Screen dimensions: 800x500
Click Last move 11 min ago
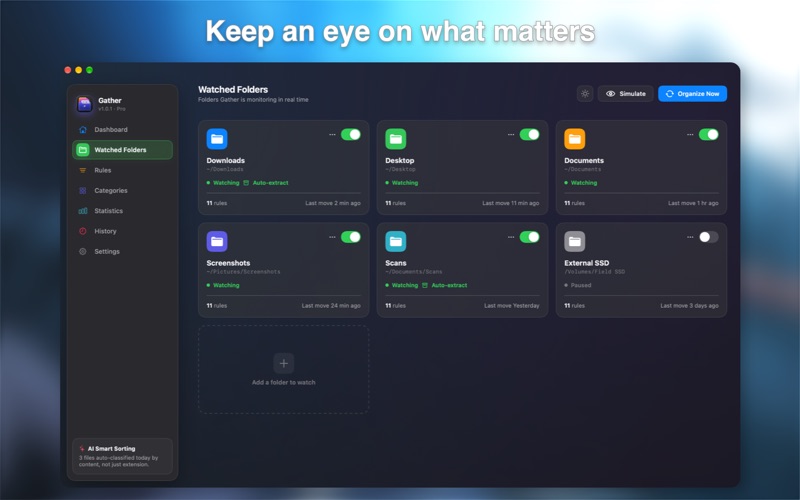click(x=511, y=203)
